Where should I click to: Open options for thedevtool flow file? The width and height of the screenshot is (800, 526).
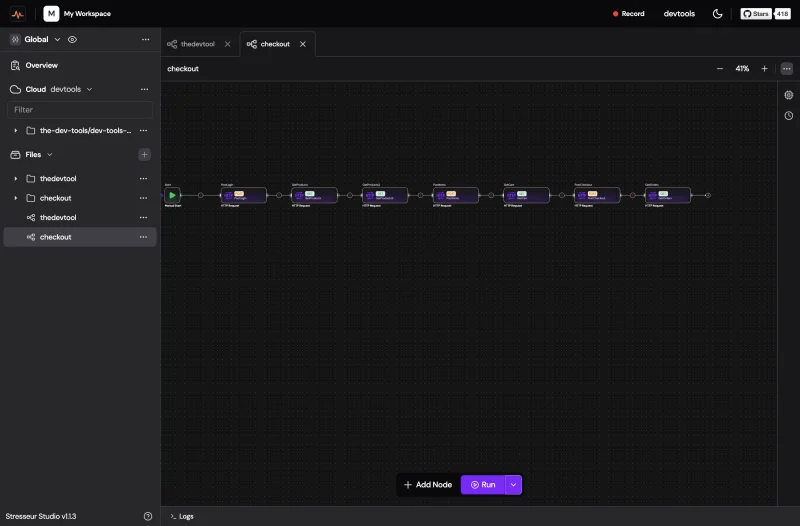[x=143, y=217]
